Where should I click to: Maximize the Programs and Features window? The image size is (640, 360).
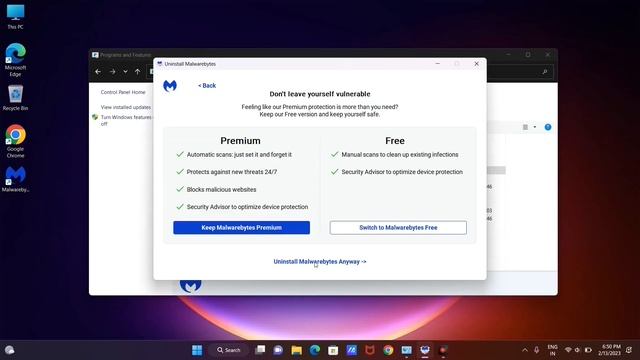coord(528,55)
